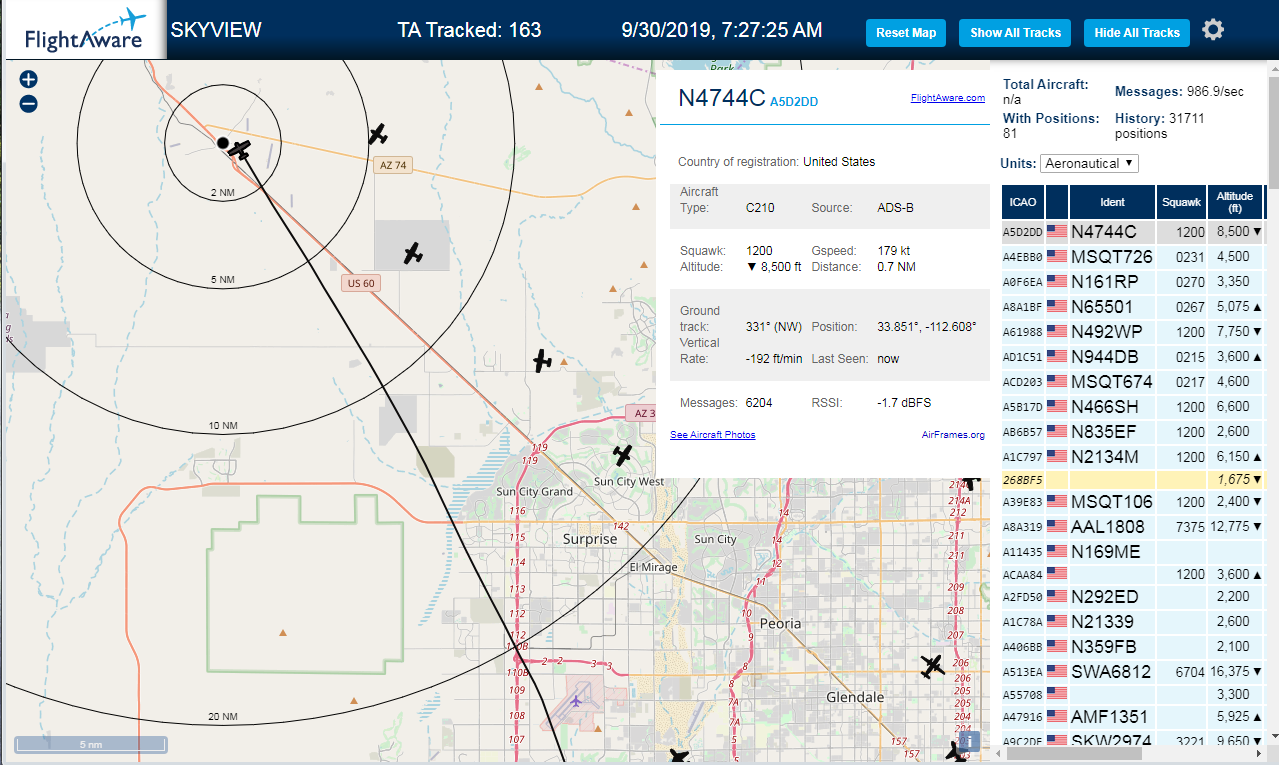Click the Glendale city label on the map
This screenshot has height=765, width=1279.
click(855, 697)
